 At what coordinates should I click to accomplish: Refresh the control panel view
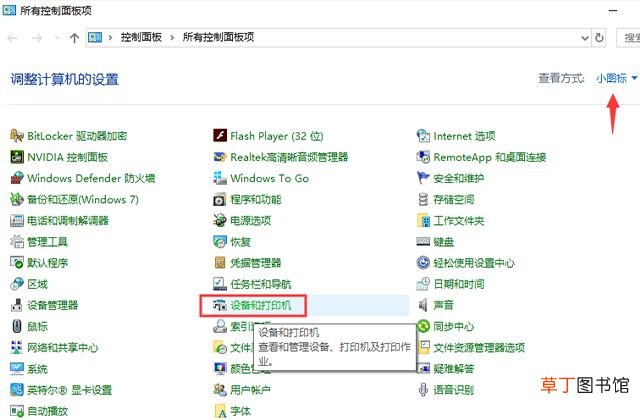click(x=599, y=38)
